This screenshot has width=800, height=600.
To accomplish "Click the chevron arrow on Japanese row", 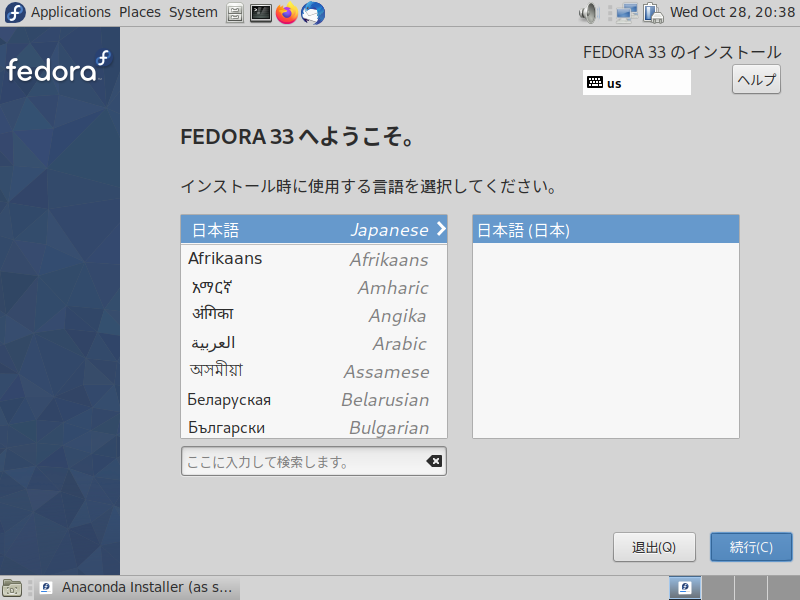I will [x=441, y=229].
